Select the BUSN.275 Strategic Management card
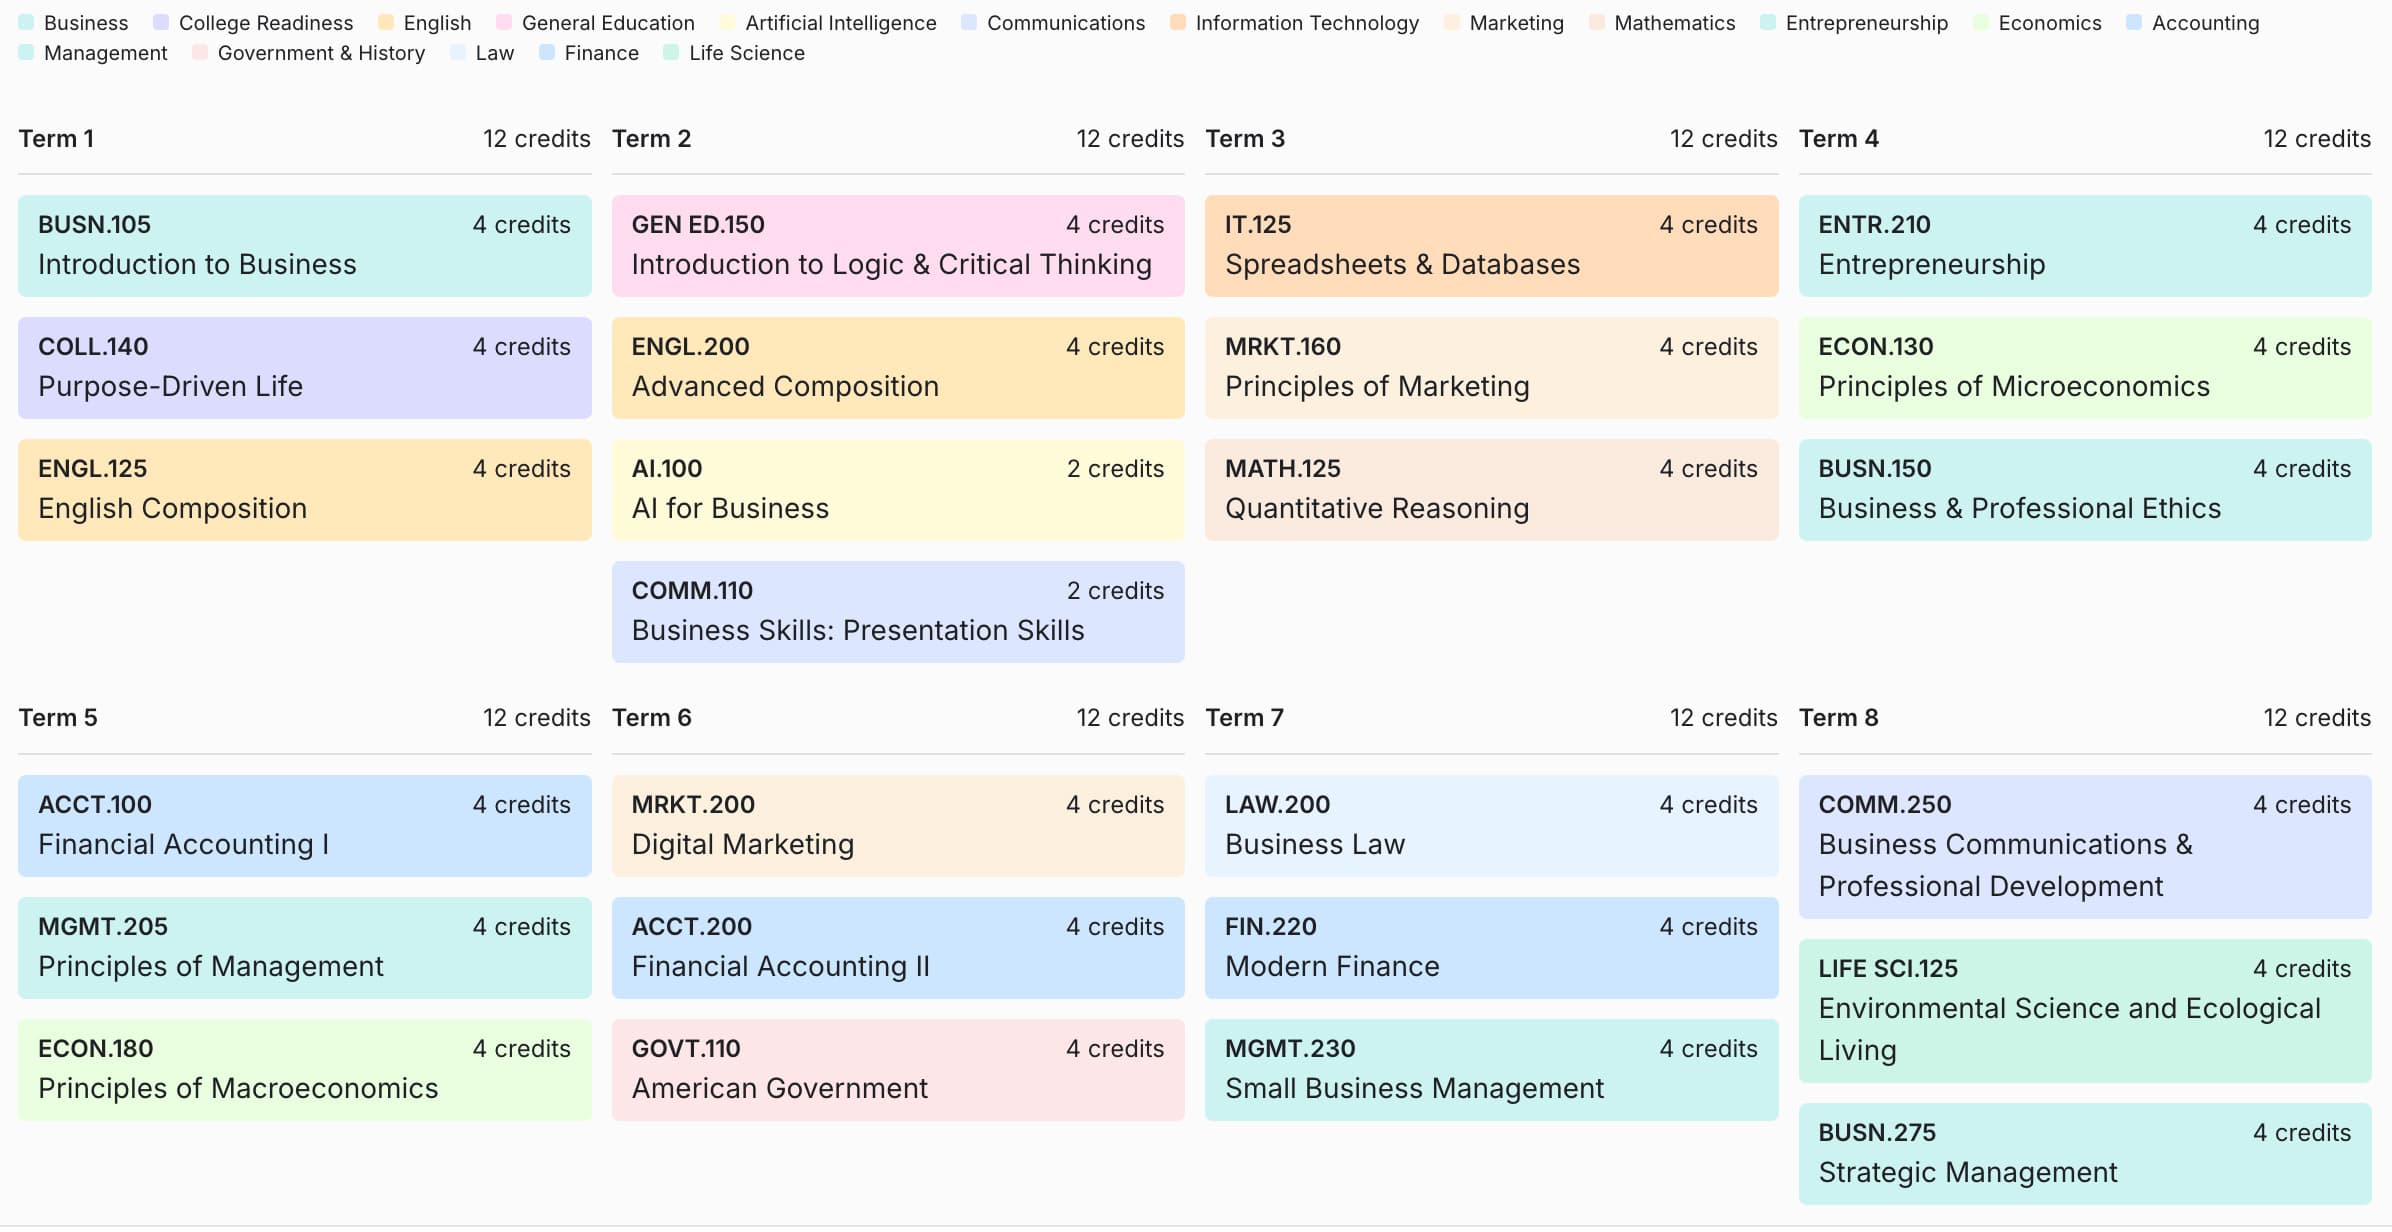The height and width of the screenshot is (1232, 2392). (2084, 1153)
